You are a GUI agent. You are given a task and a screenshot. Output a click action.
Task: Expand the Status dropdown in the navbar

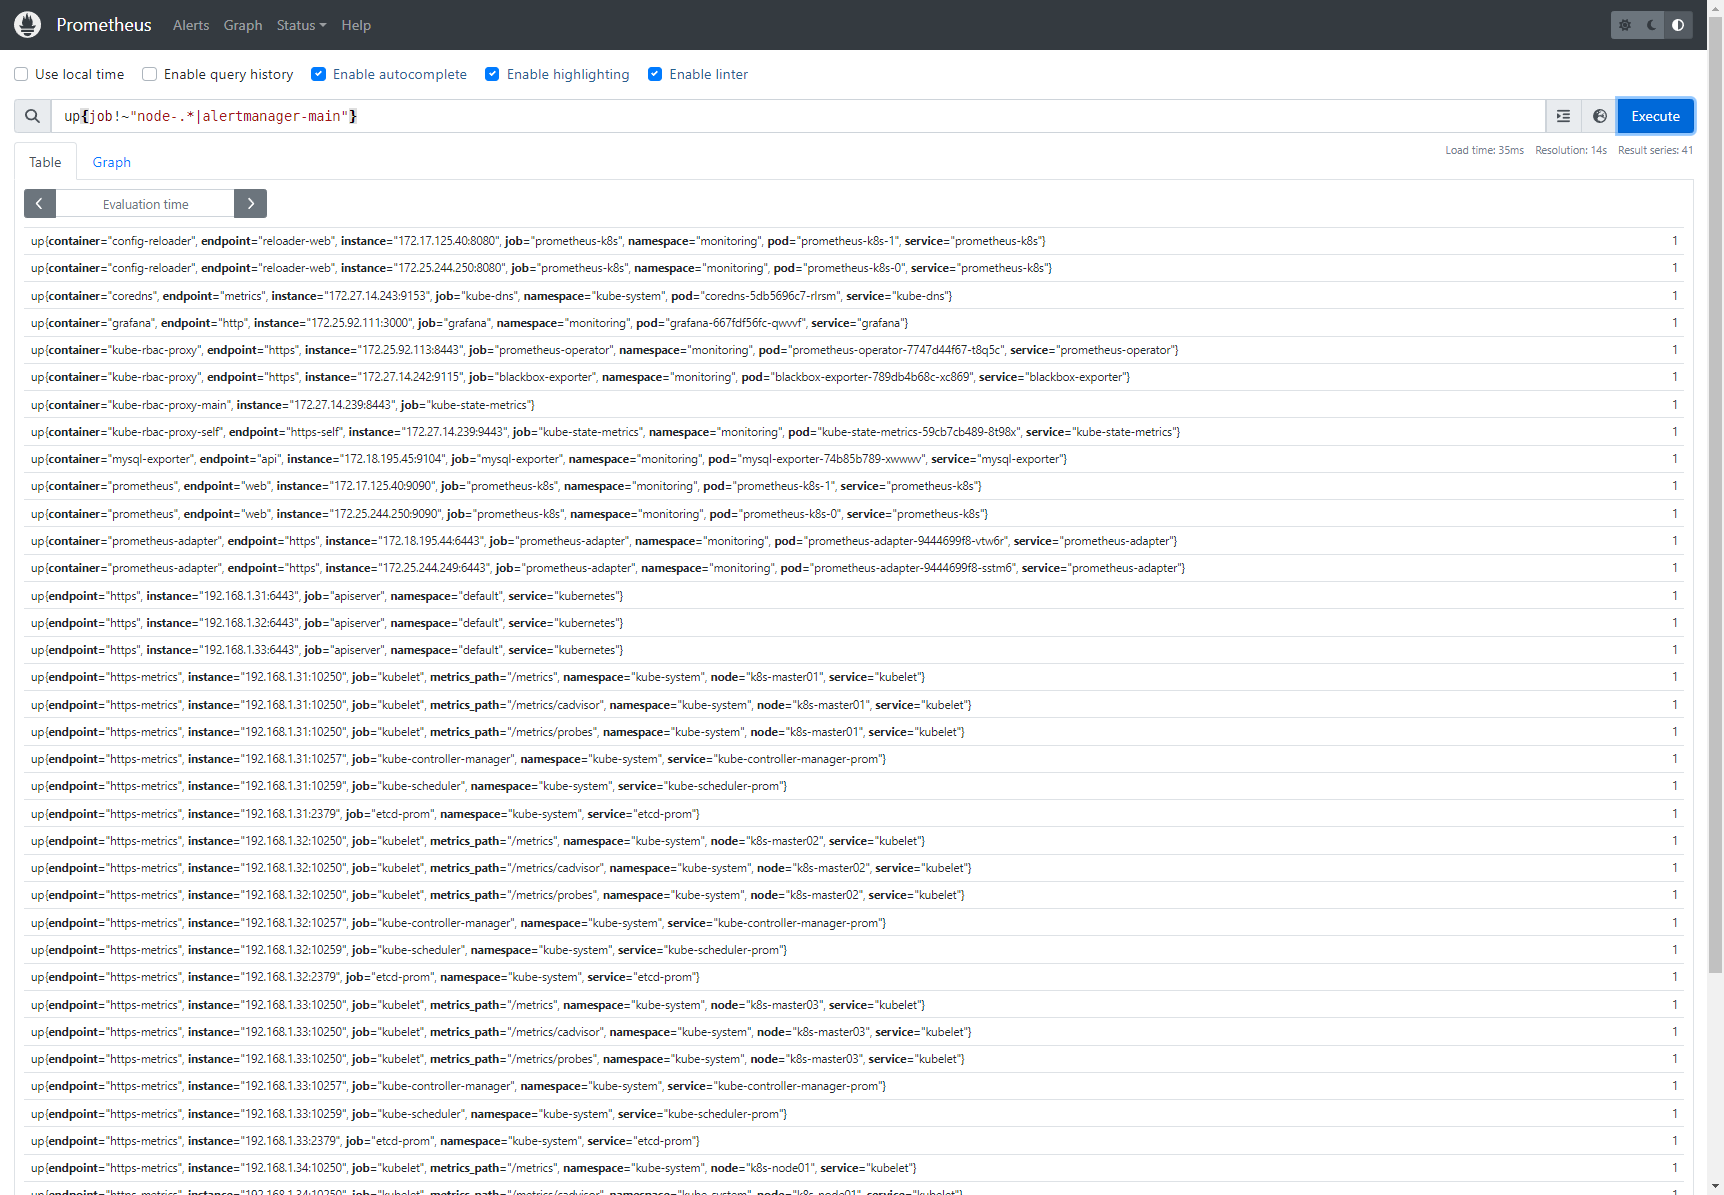point(302,25)
